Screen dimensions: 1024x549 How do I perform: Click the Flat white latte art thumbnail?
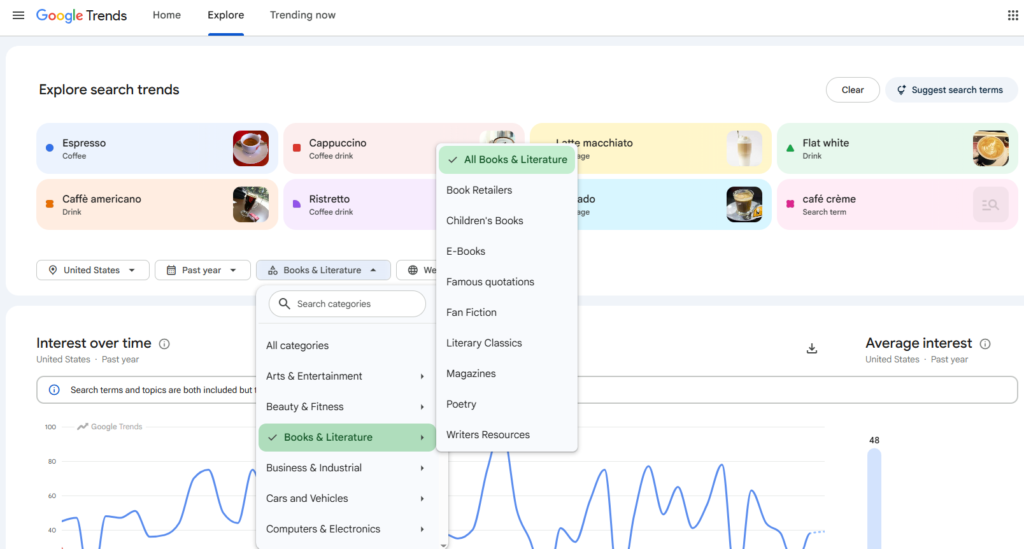[x=991, y=148]
